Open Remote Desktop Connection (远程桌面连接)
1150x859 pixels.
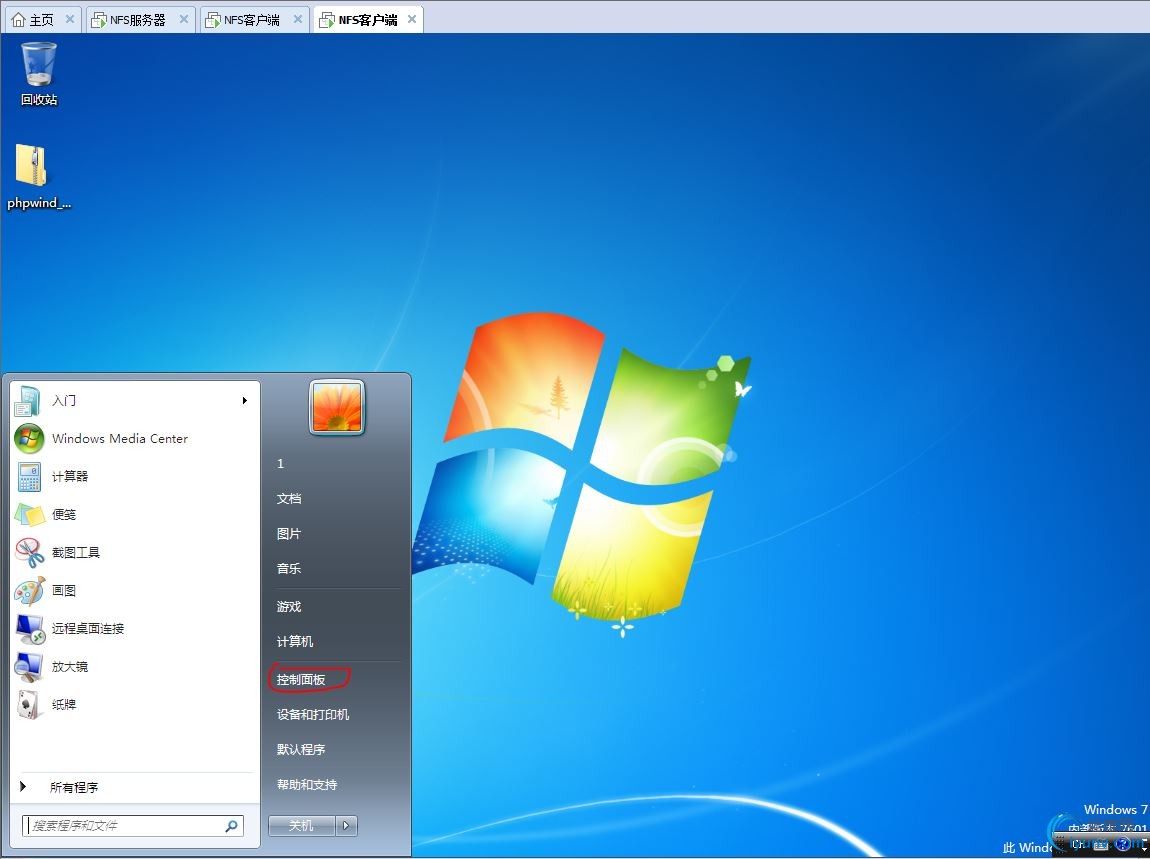[x=88, y=628]
